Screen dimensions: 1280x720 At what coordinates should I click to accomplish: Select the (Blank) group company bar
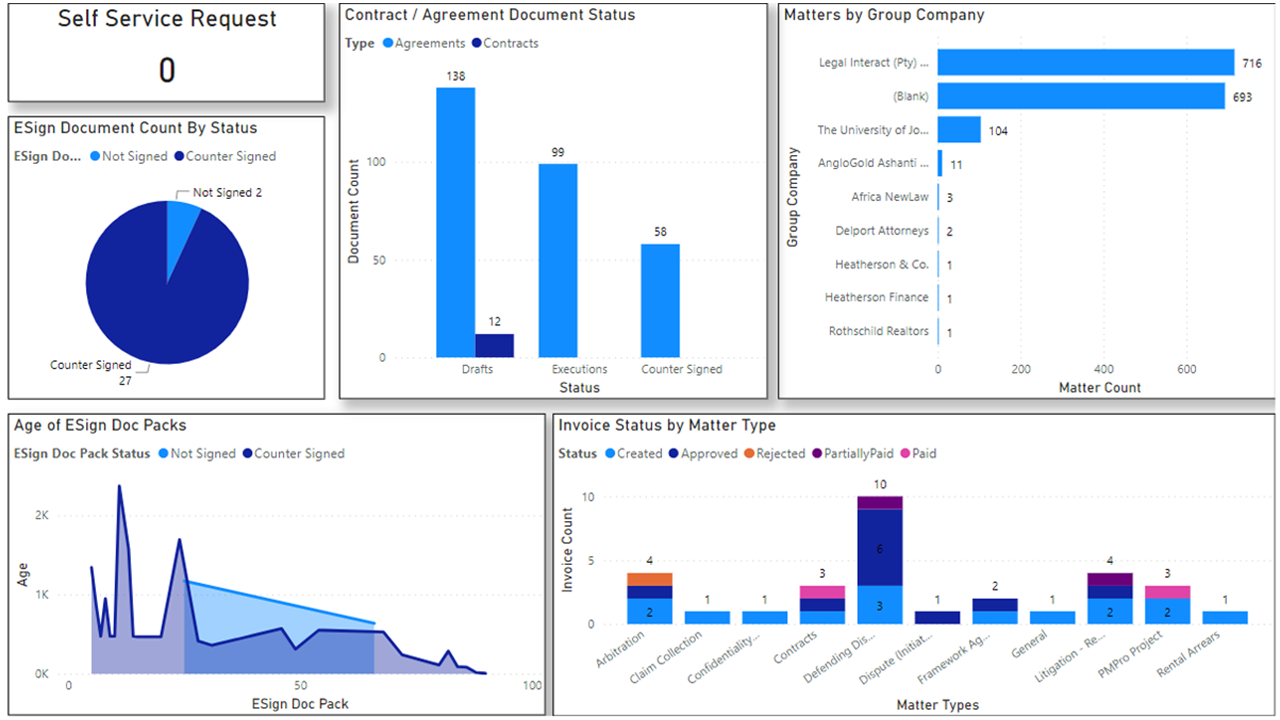tap(1081, 96)
